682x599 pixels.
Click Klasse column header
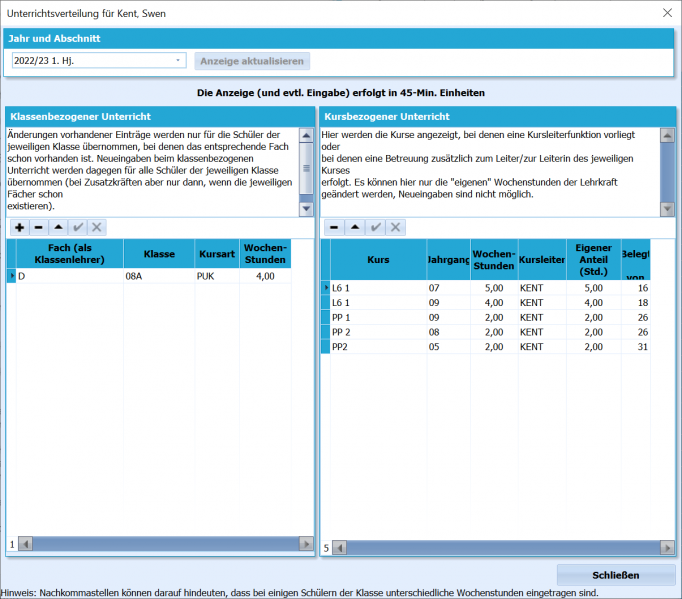click(x=159, y=254)
